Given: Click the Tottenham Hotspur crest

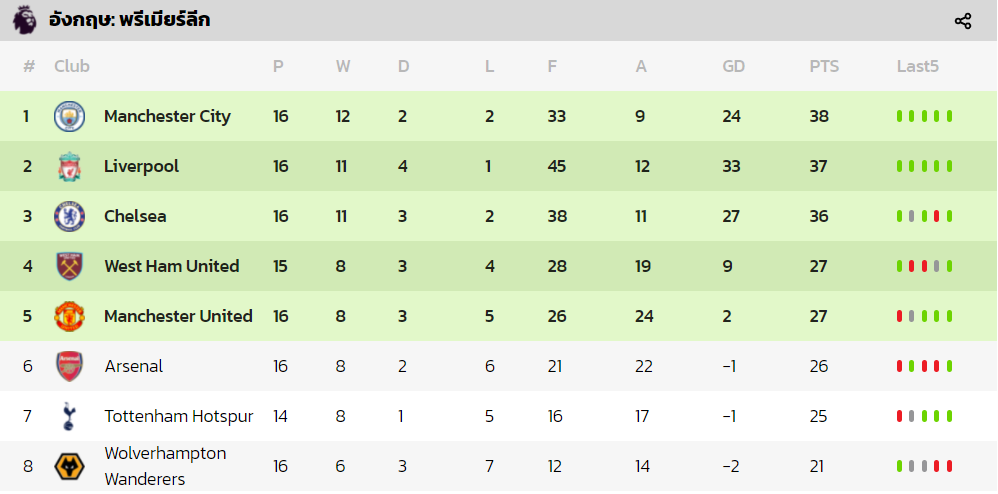Looking at the screenshot, I should tap(69, 416).
